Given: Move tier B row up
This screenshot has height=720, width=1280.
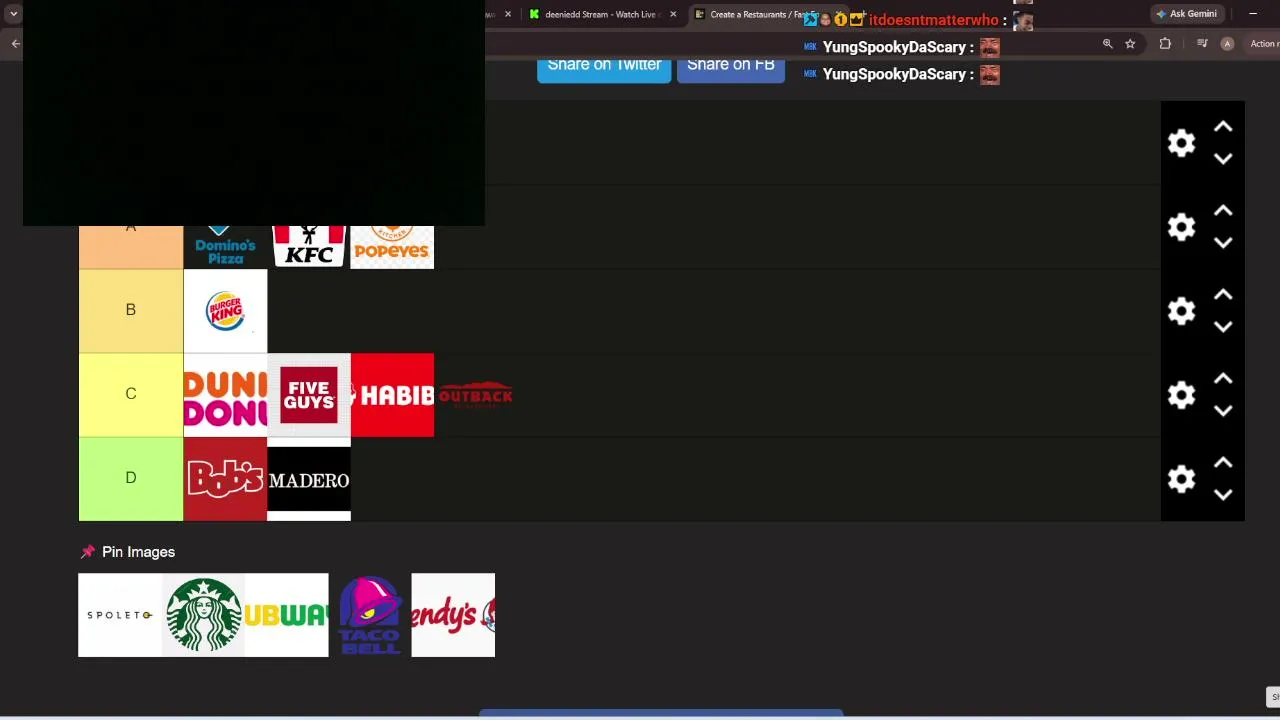Looking at the screenshot, I should coord(1223,295).
